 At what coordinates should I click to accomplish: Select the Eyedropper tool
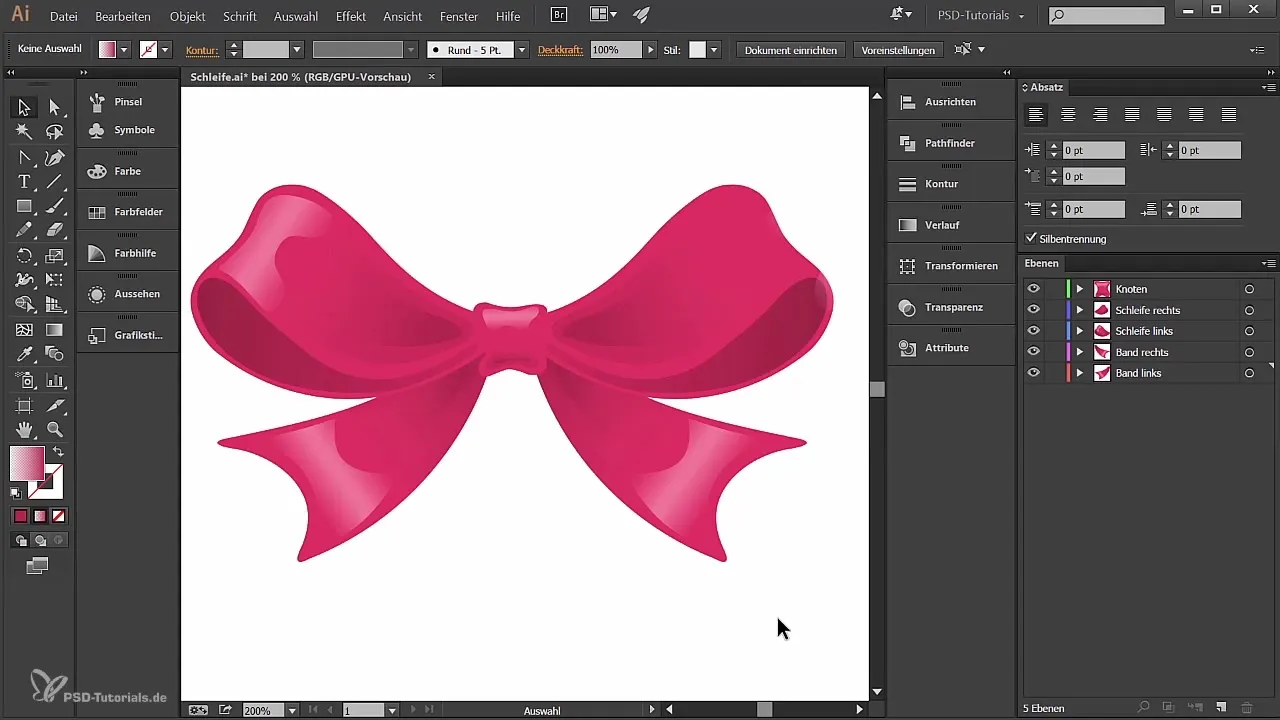pos(24,354)
